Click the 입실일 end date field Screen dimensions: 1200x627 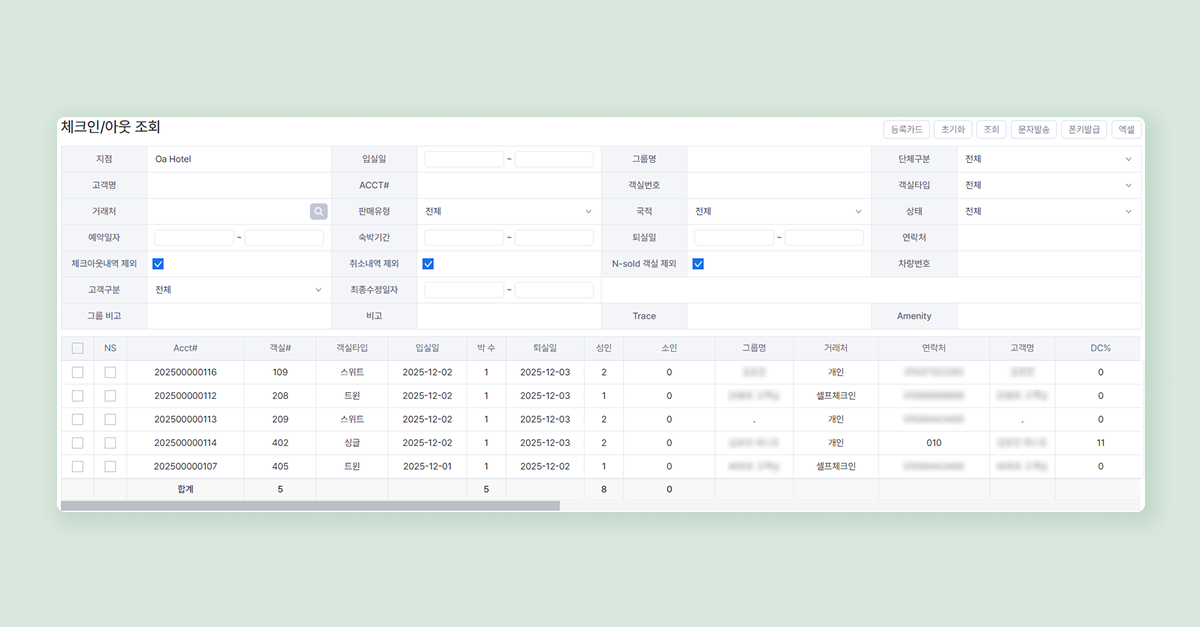[554, 159]
